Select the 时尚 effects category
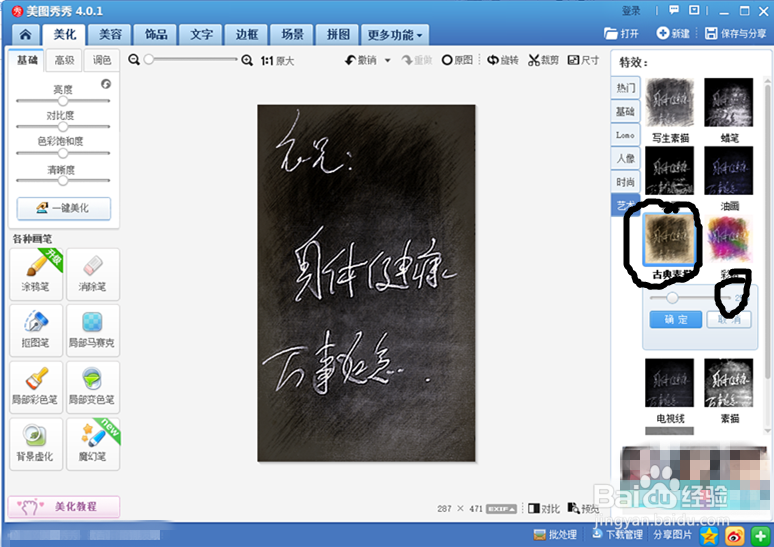 coord(625,182)
